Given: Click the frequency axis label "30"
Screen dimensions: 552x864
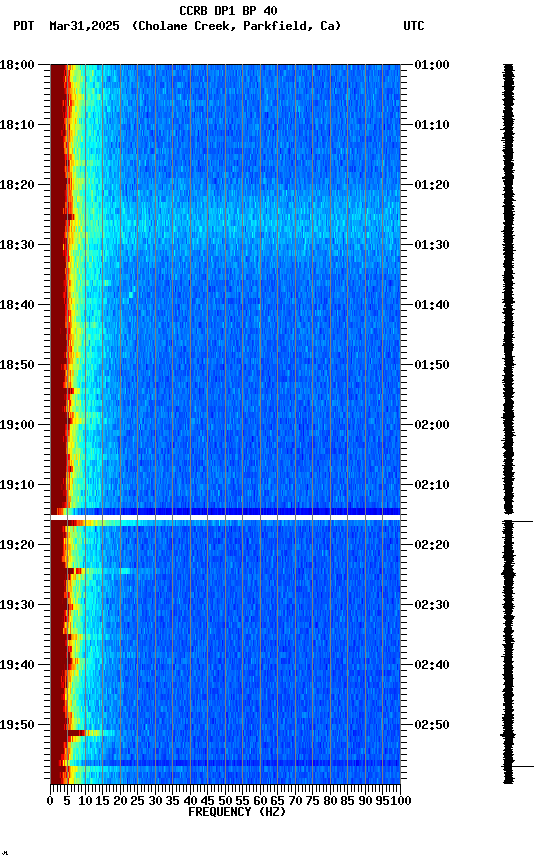Looking at the screenshot, I should click(x=155, y=801).
